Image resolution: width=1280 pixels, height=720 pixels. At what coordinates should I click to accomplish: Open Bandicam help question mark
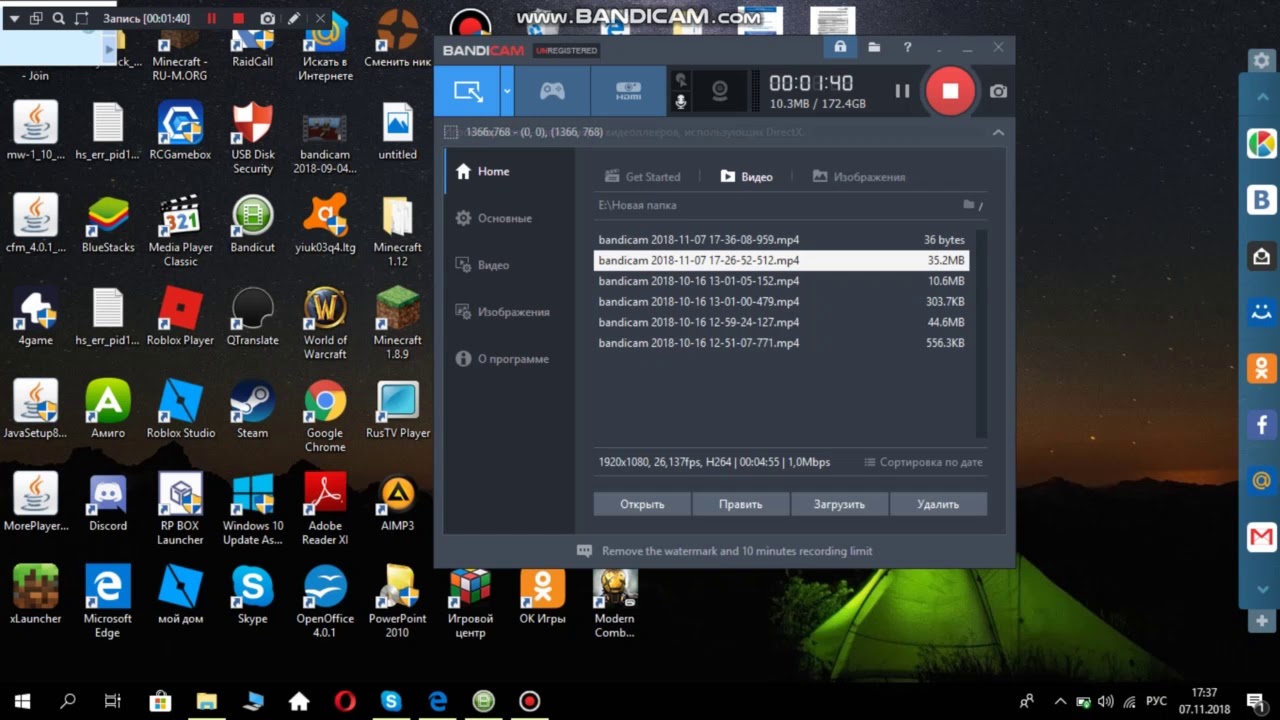pyautogui.click(x=907, y=47)
